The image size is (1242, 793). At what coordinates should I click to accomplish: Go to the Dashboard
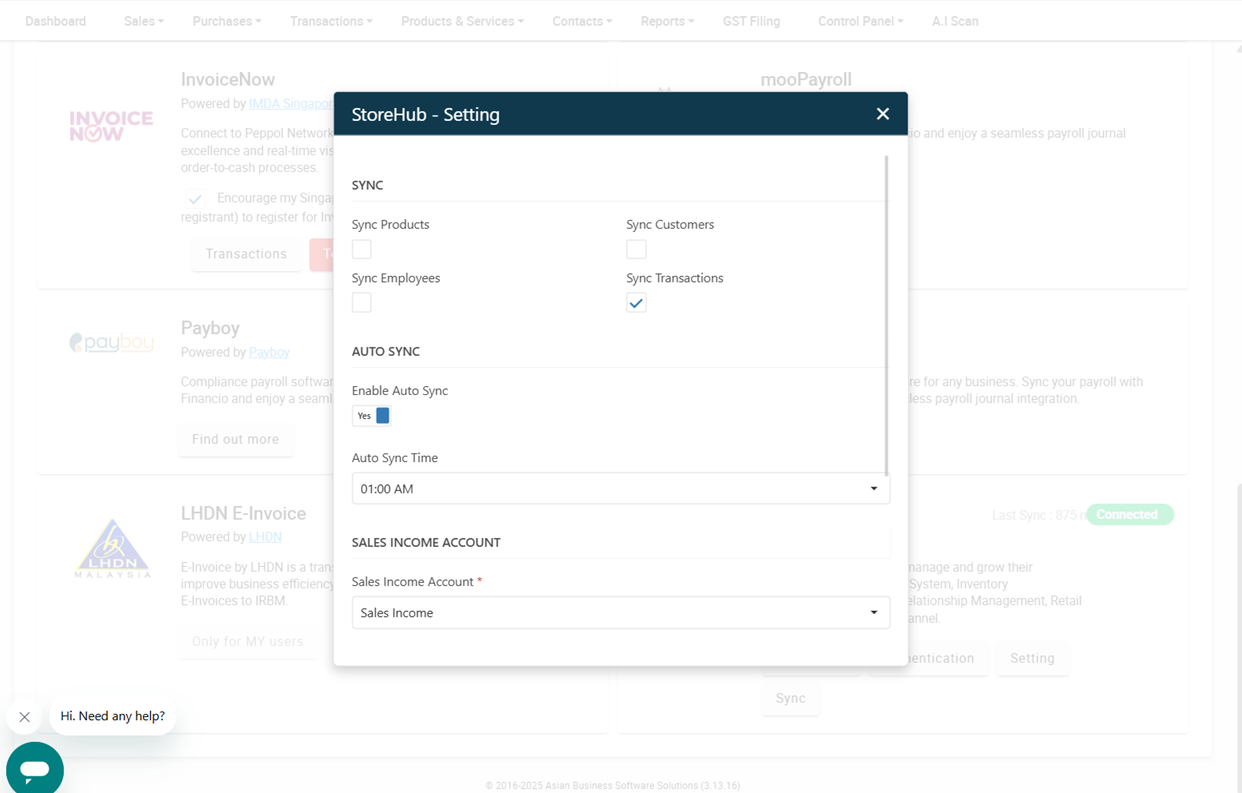[56, 21]
